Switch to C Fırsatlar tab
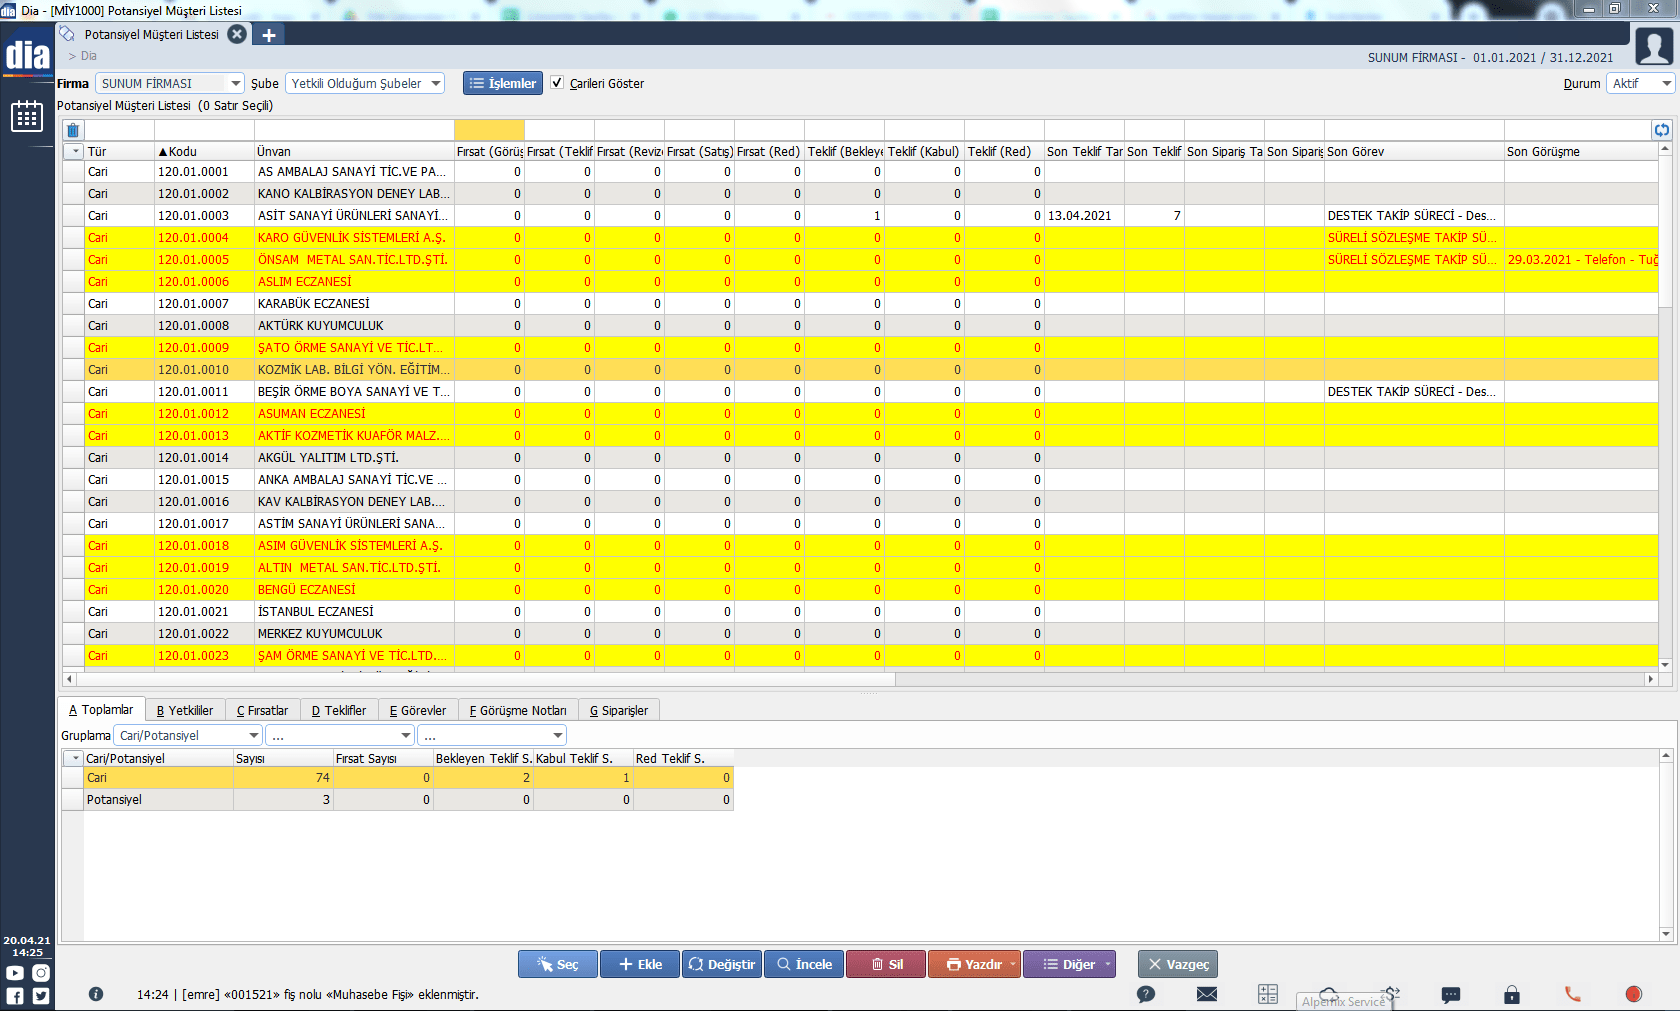Viewport: 1680px width, 1011px height. click(262, 711)
